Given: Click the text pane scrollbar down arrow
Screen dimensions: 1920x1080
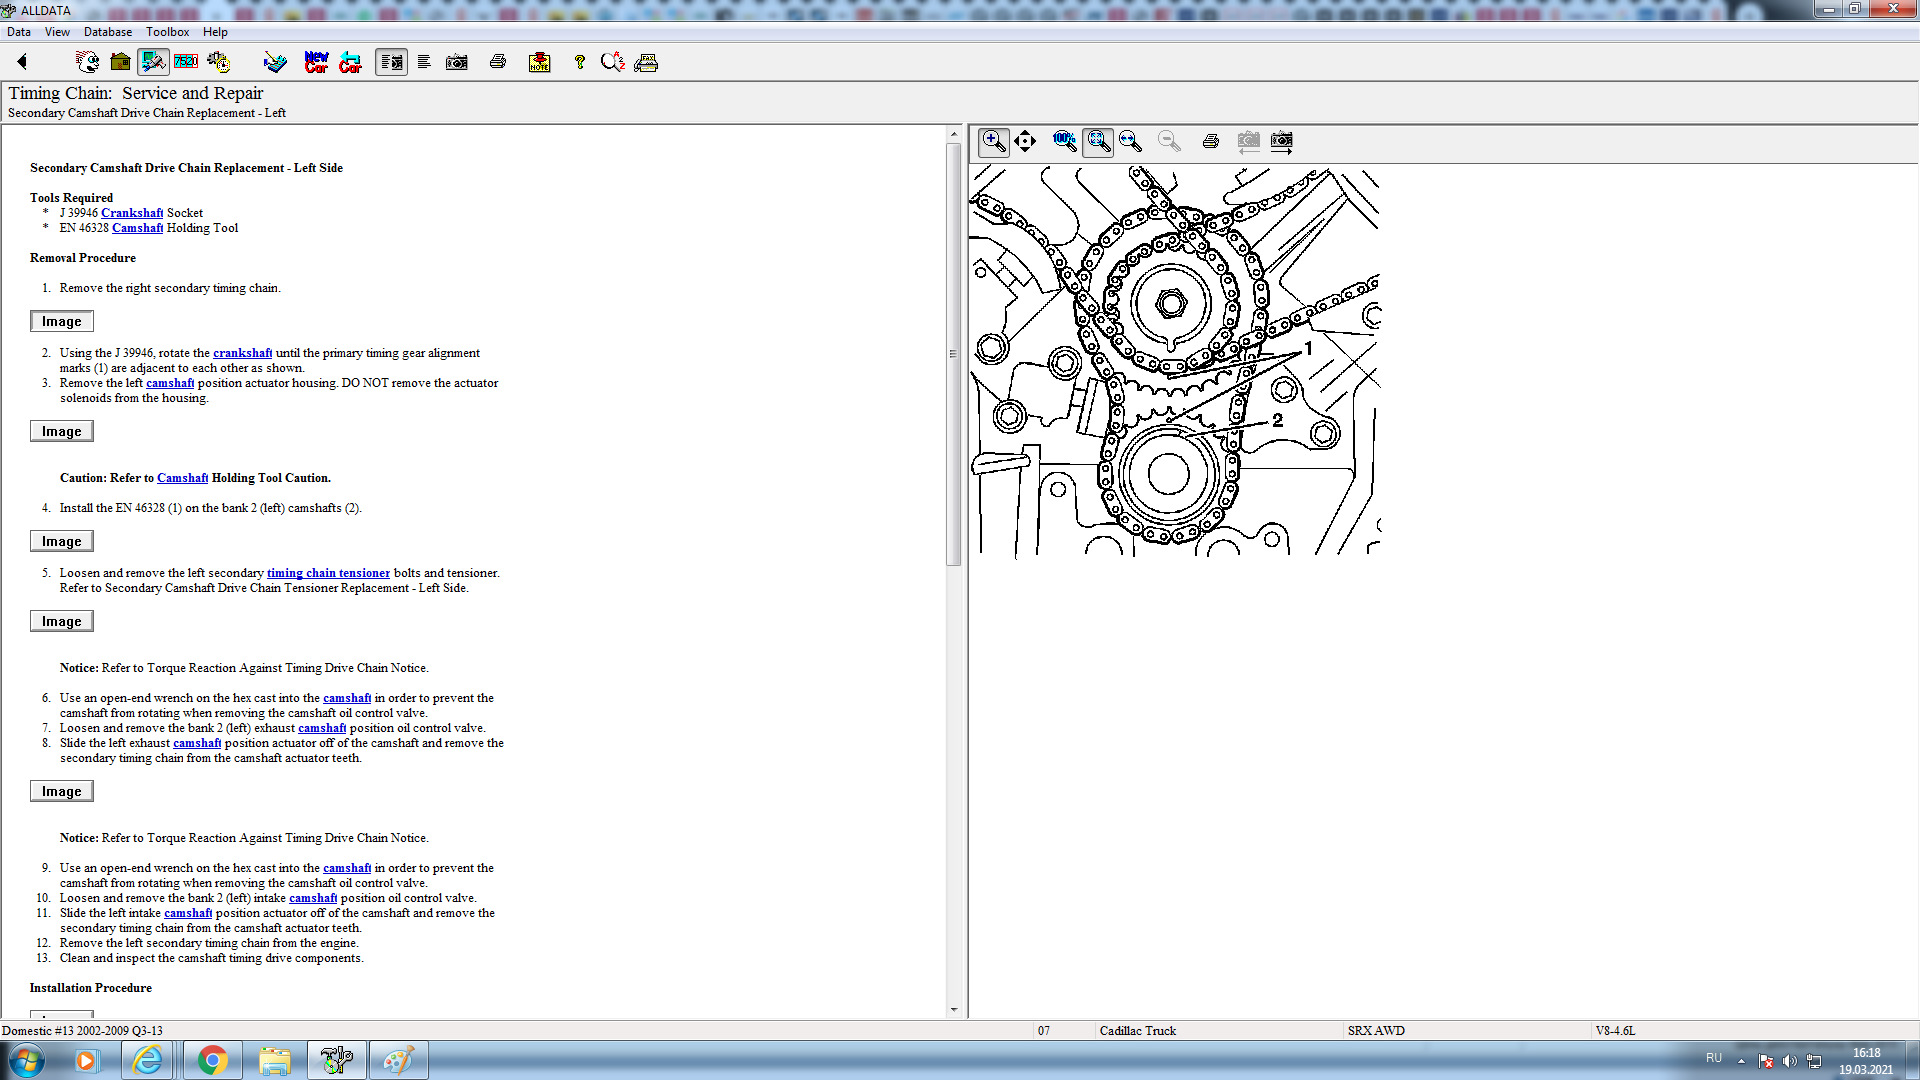Looking at the screenshot, I should coord(953,1010).
